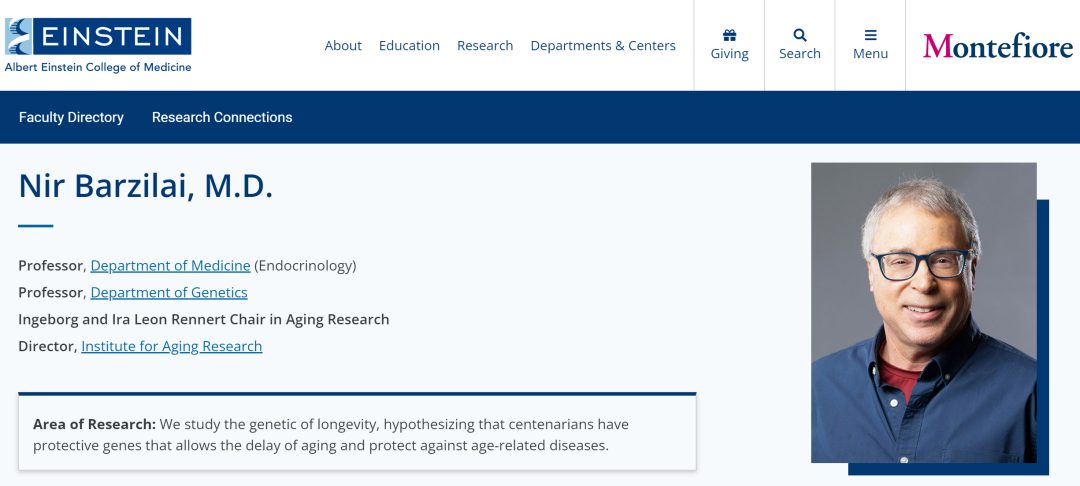
Task: Click the Montefiore logo
Action: pos(997,46)
